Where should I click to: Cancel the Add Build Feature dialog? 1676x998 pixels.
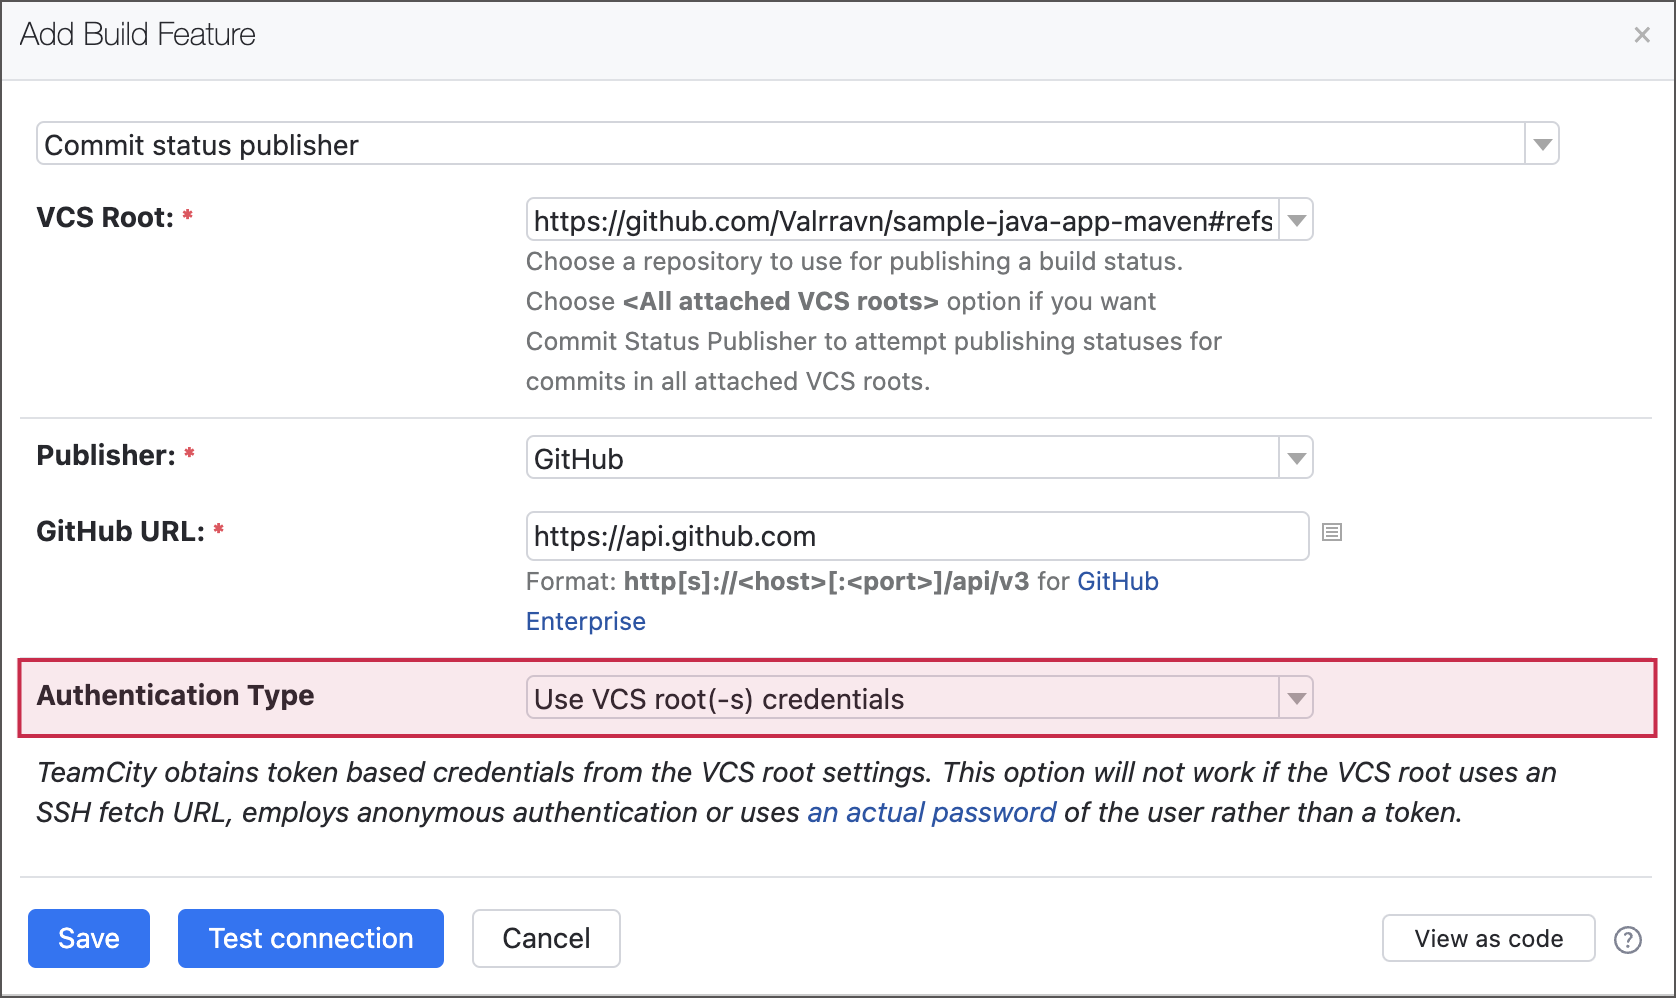545,938
